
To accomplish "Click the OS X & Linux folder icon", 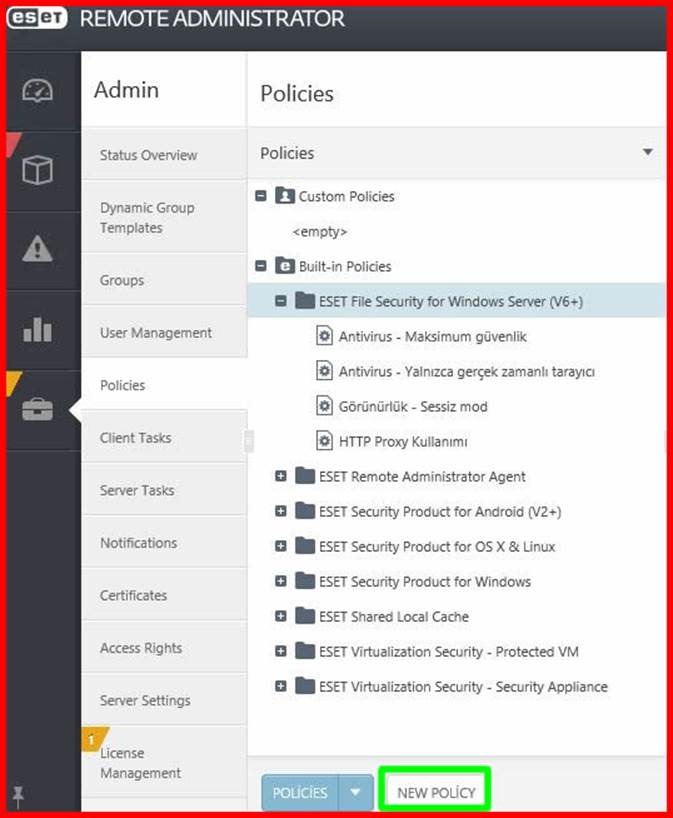I will 305,546.
